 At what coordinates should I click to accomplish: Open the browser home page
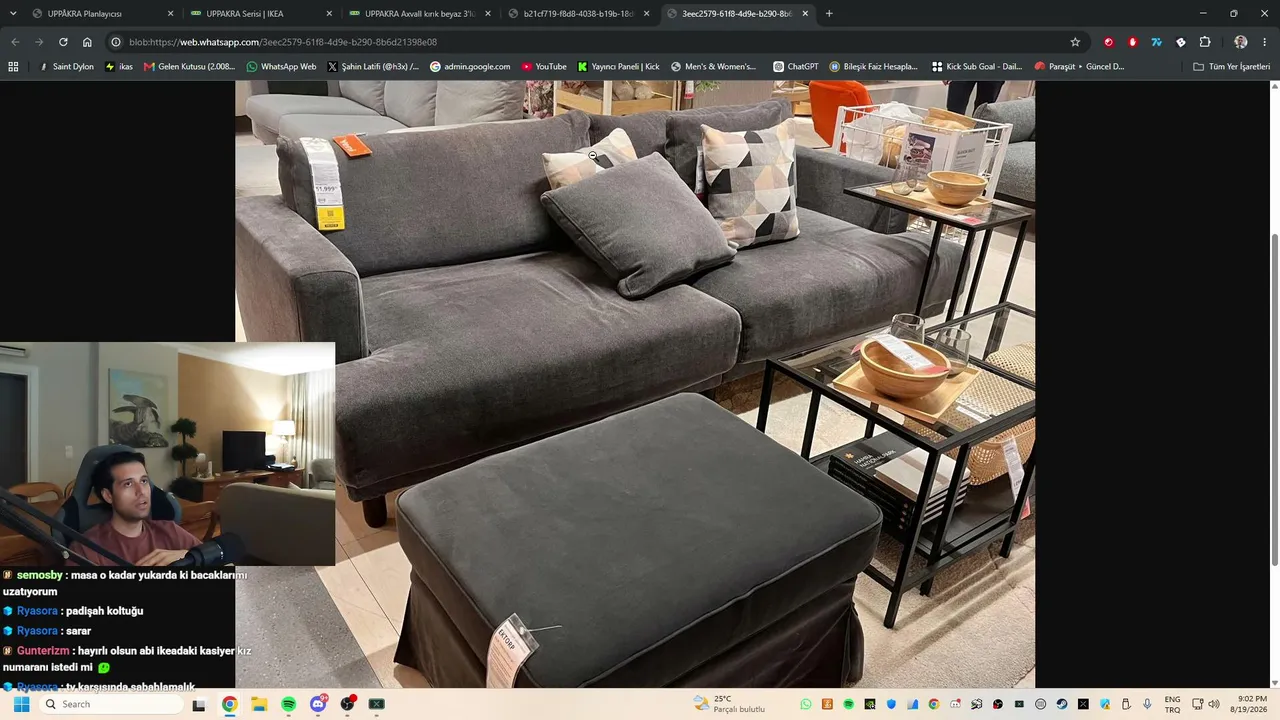click(x=87, y=42)
